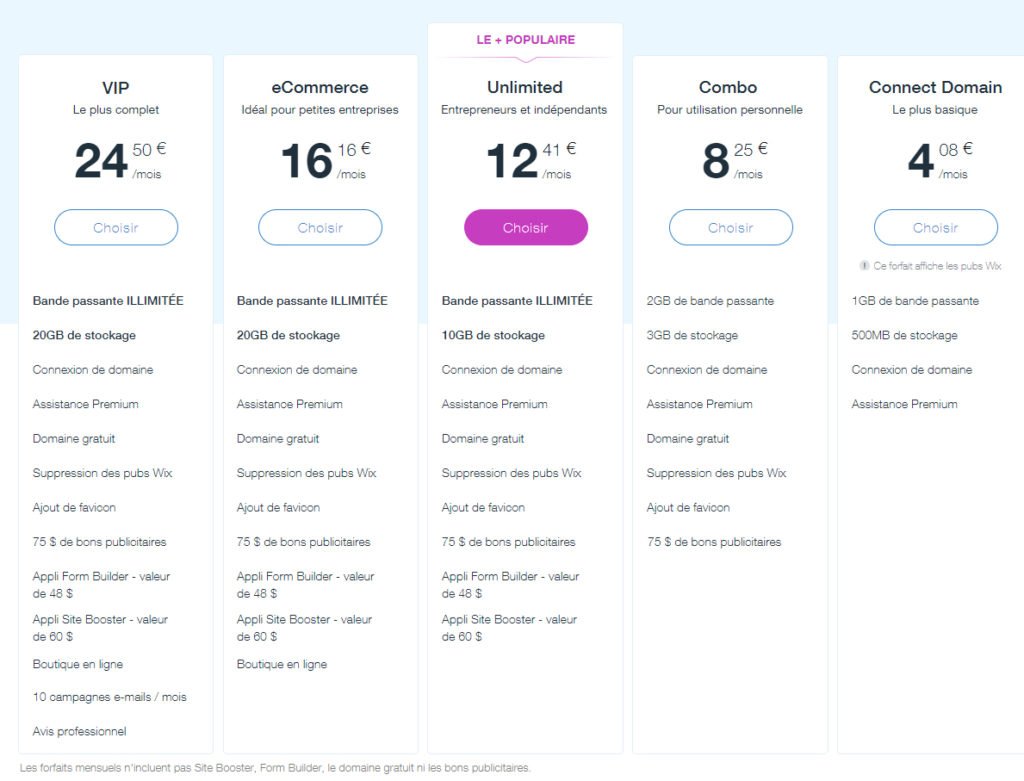Select the purple Choisir button for Unlimited

[526, 227]
